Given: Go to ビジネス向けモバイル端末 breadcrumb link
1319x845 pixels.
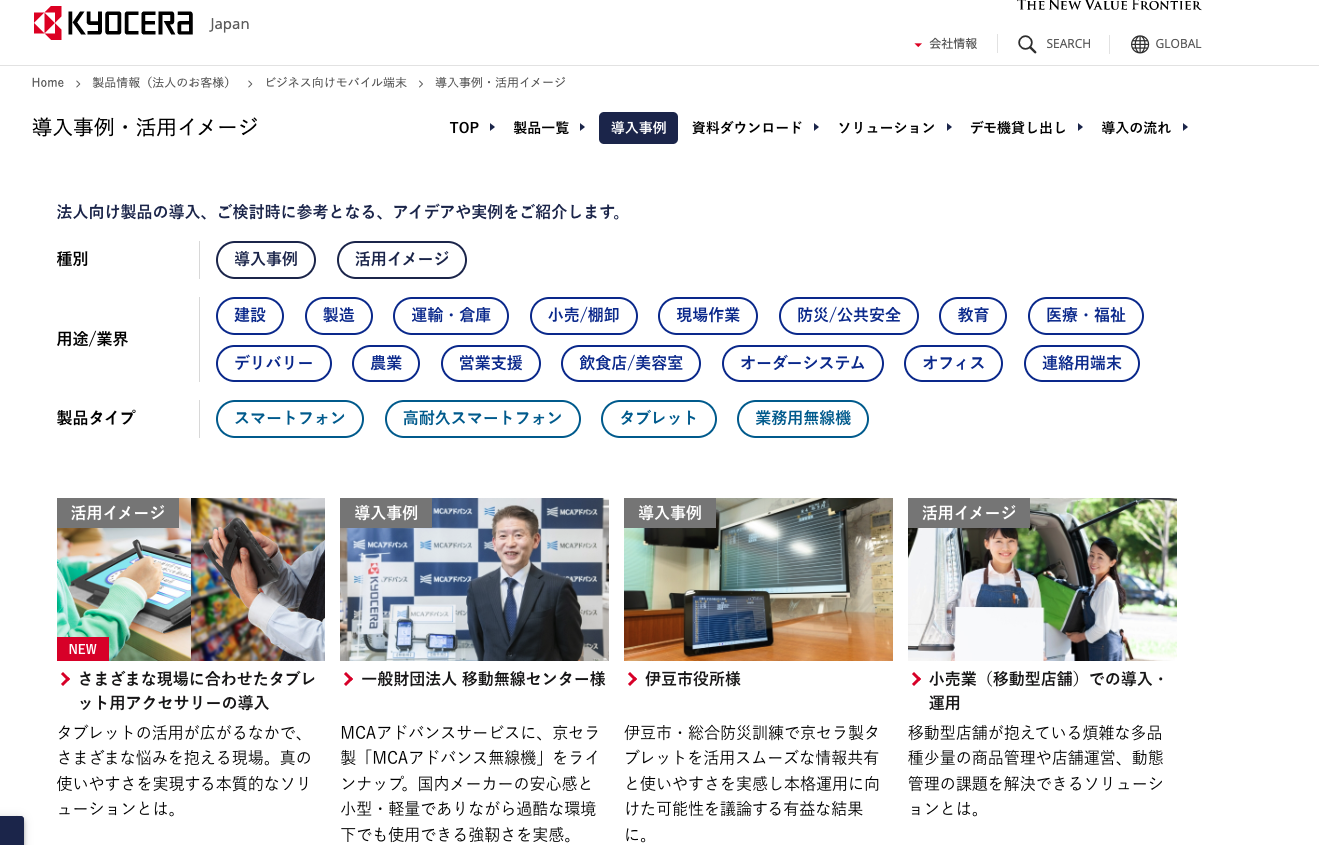Looking at the screenshot, I should coord(335,83).
